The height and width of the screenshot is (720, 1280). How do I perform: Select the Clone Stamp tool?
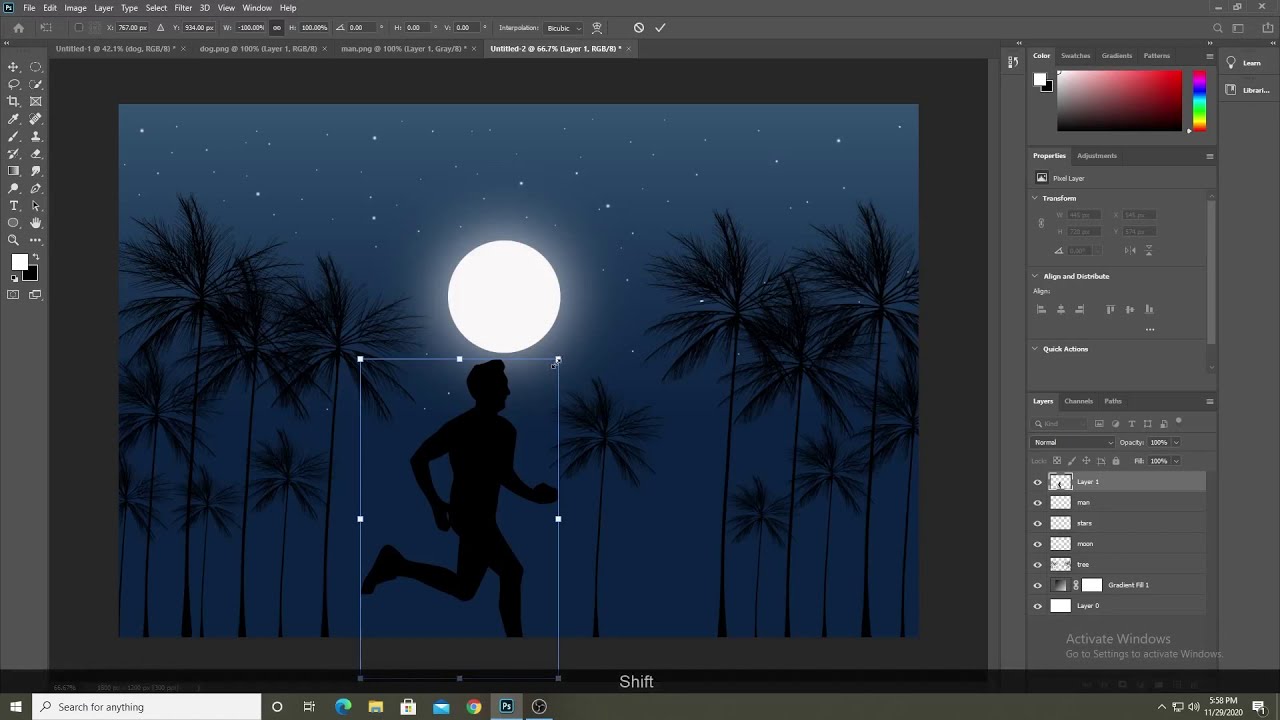pyautogui.click(x=36, y=136)
